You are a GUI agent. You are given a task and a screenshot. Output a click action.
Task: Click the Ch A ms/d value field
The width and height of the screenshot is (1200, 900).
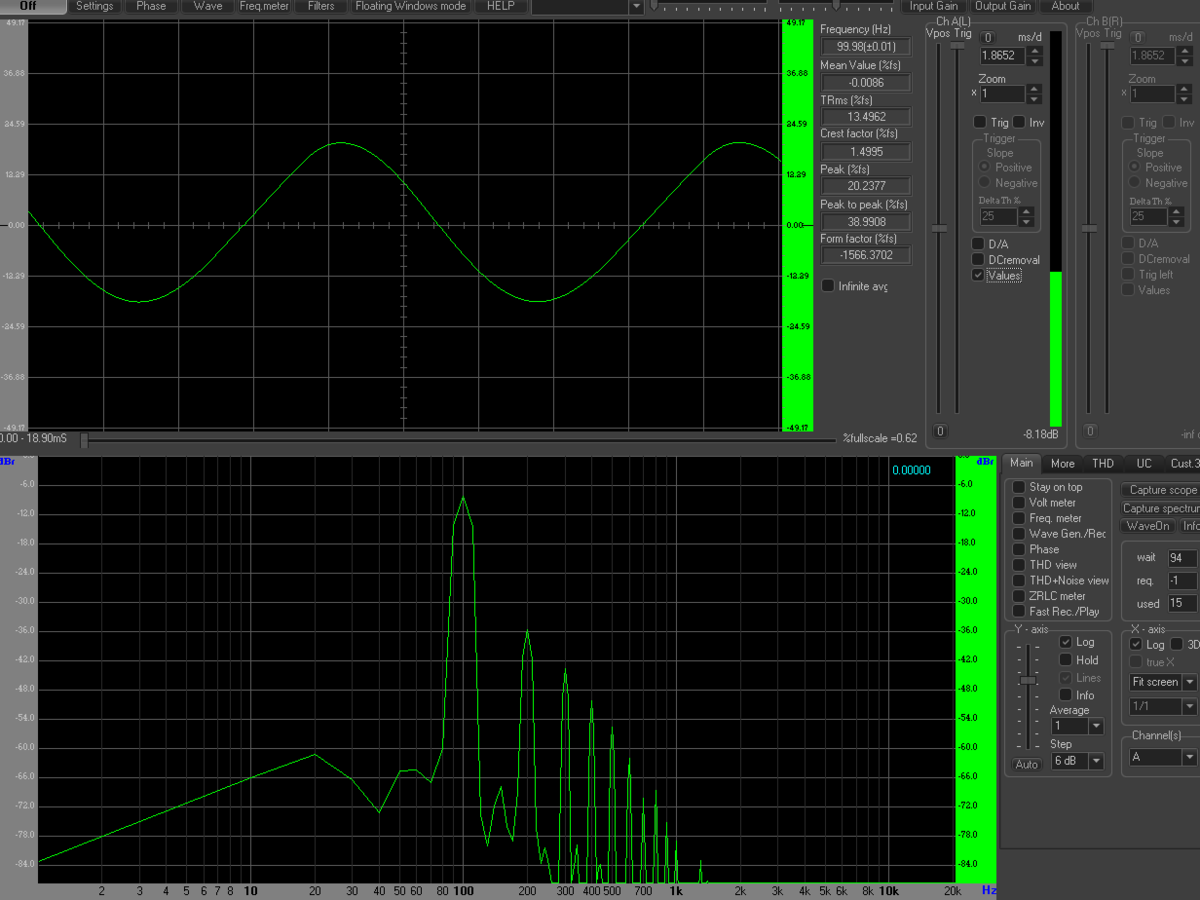1002,57
